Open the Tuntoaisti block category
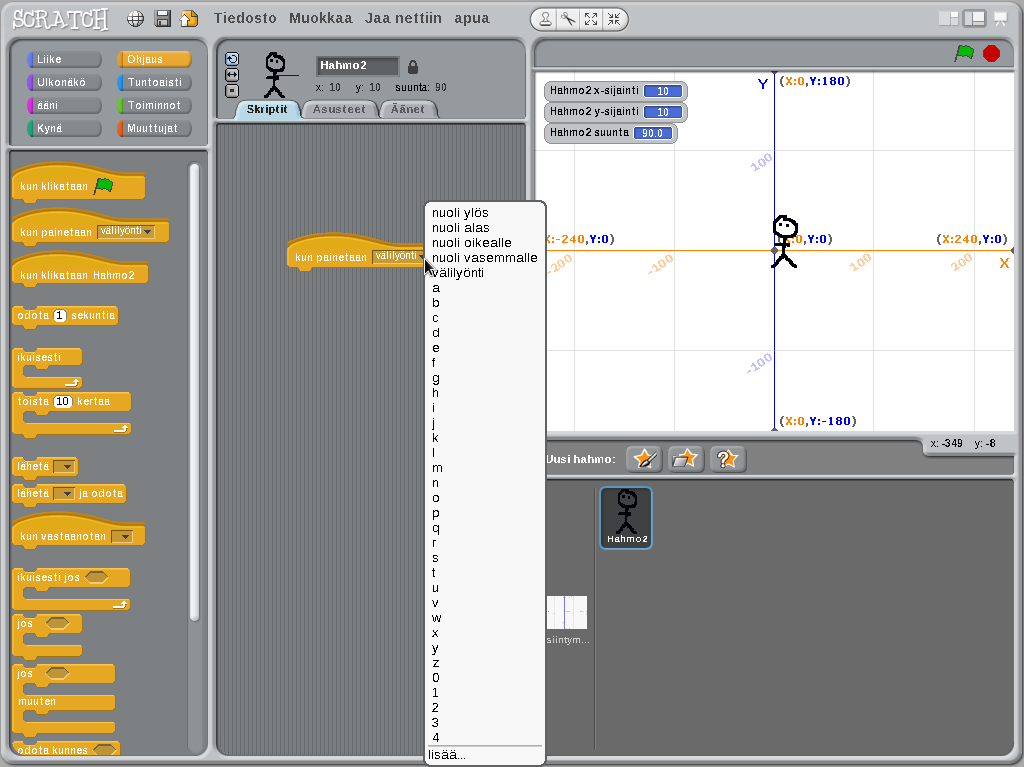1024x767 pixels. 154,82
